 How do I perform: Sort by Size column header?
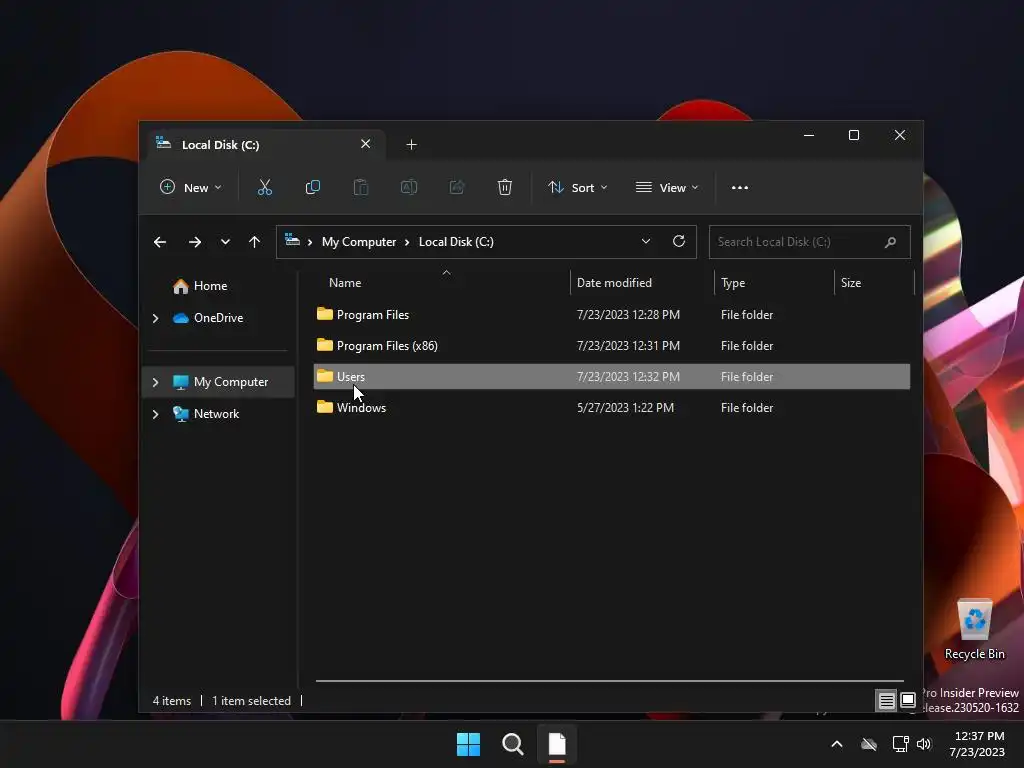click(851, 283)
